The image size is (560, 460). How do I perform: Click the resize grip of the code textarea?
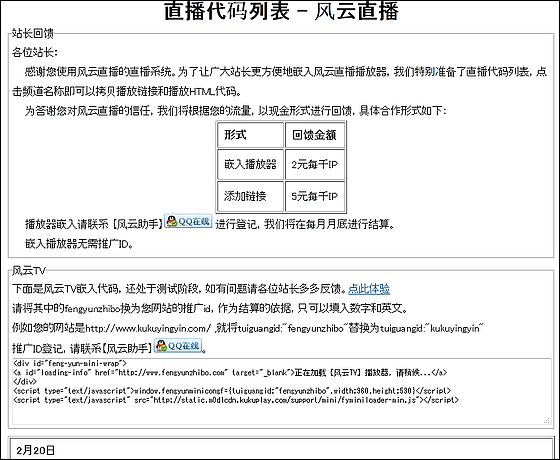coord(547,420)
